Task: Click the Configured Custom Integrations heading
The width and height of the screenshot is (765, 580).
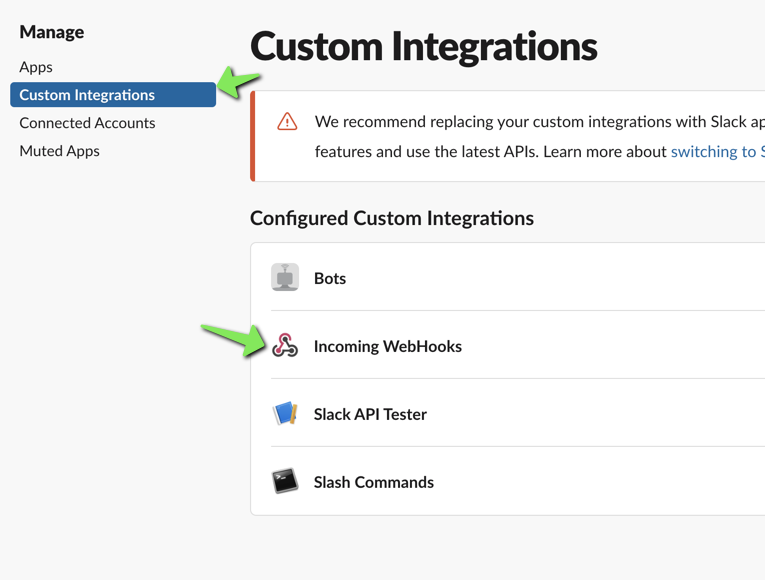Action: [392, 218]
